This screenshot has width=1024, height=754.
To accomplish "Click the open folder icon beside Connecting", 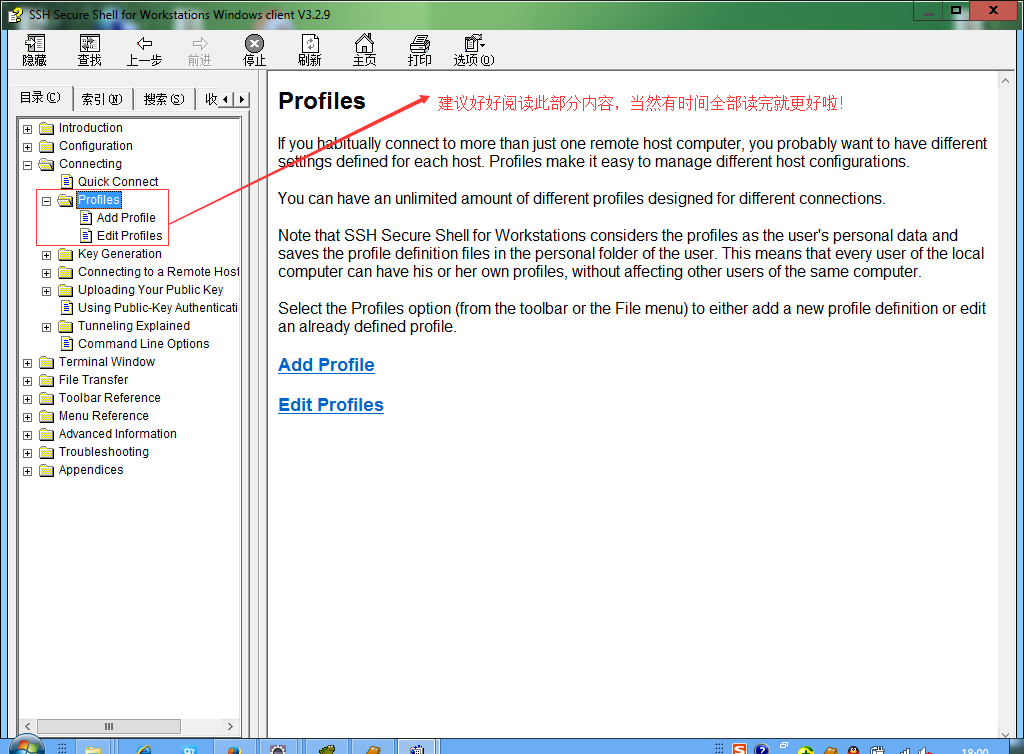I will pyautogui.click(x=46, y=164).
